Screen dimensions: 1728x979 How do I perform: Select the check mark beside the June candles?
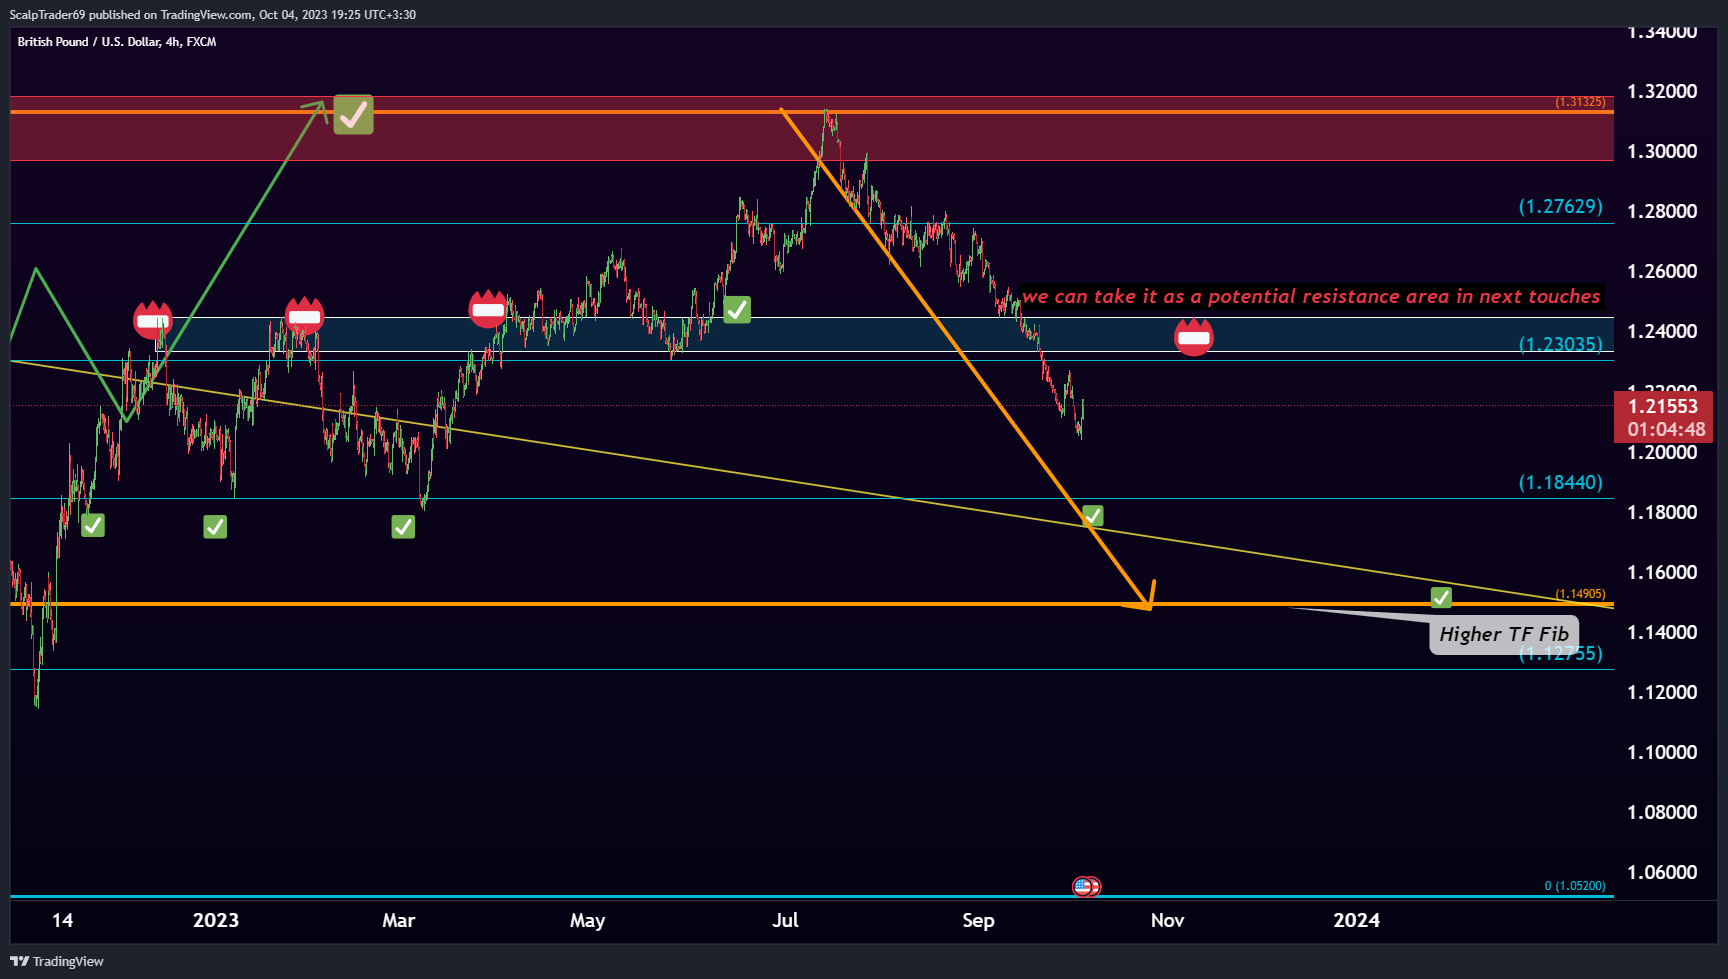coord(737,310)
